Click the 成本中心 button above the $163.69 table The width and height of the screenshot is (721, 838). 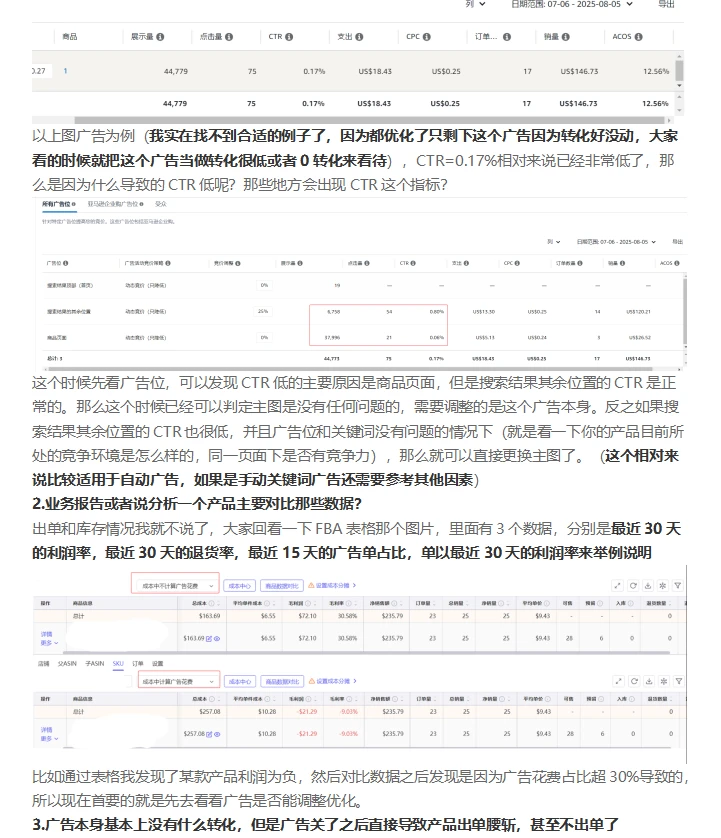coord(239,586)
